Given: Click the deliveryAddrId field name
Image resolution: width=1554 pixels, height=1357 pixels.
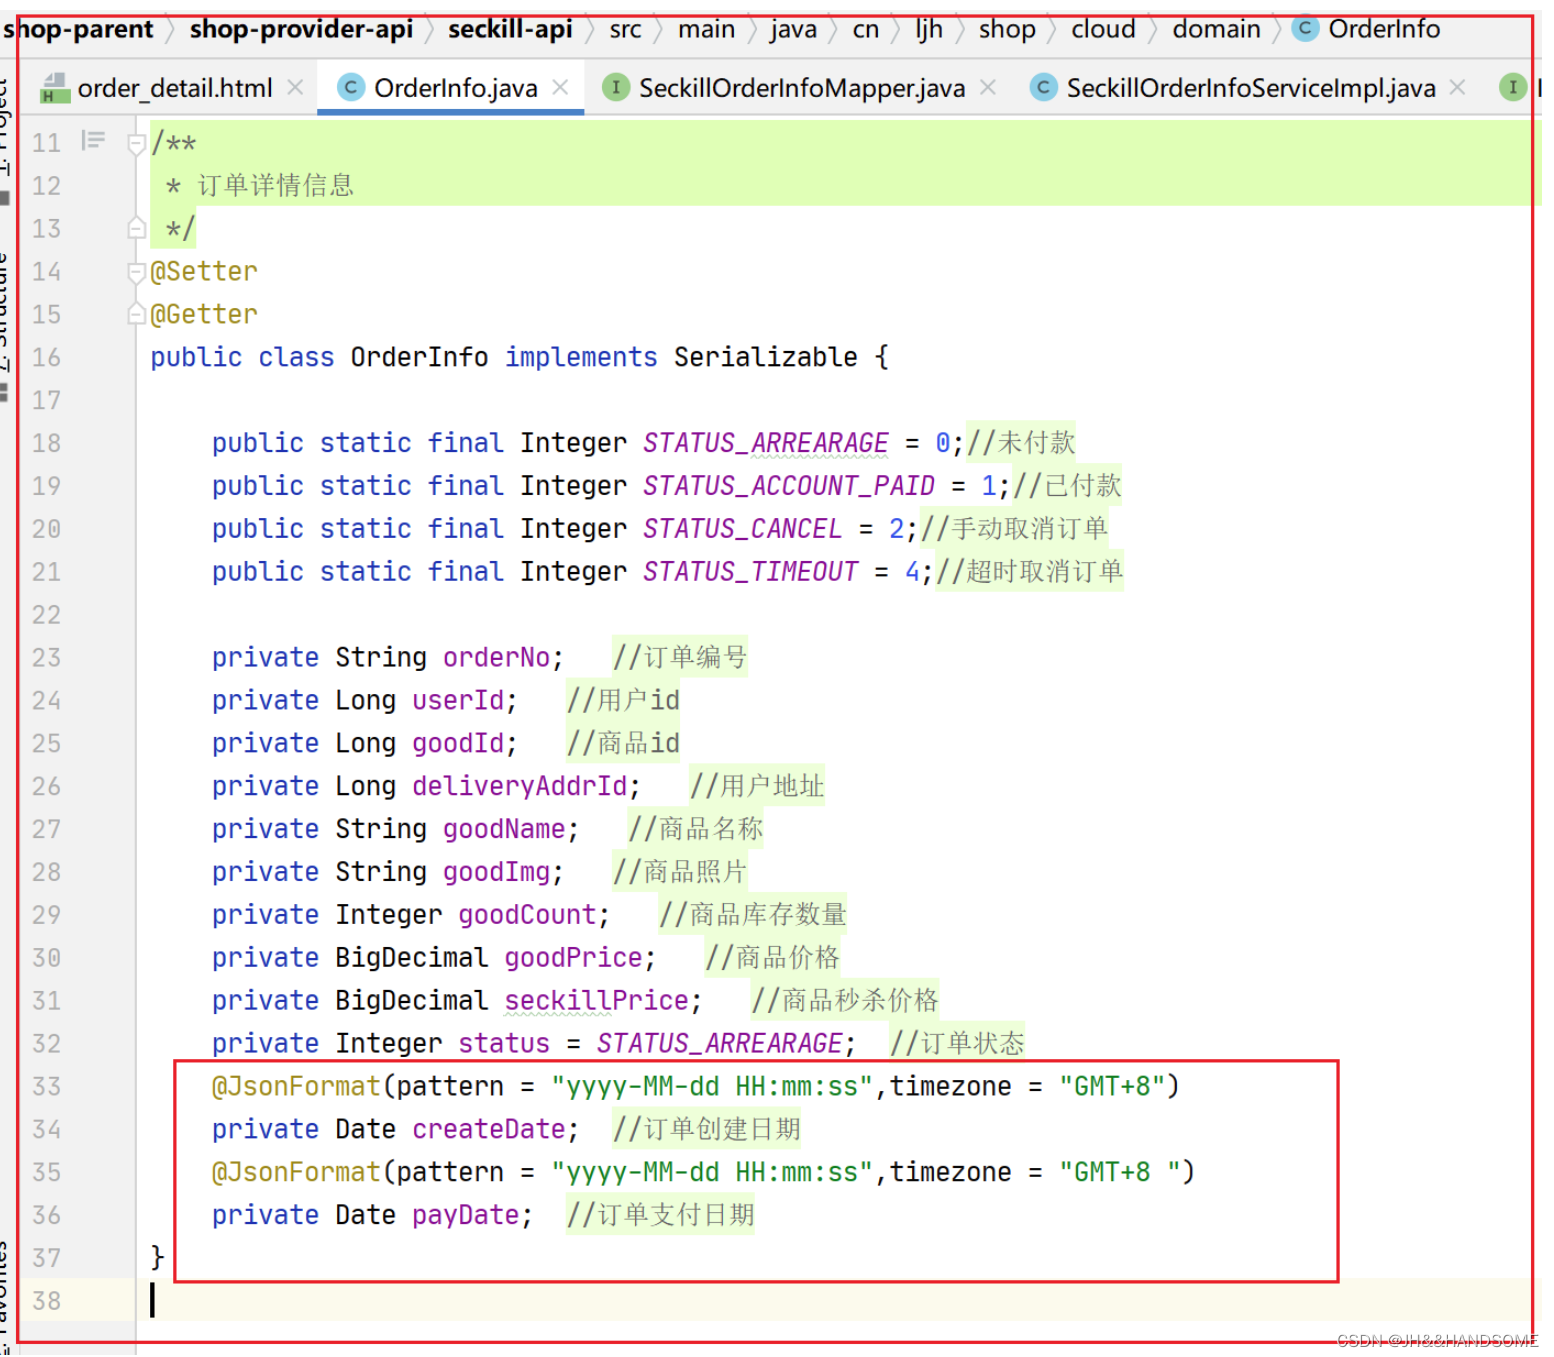Looking at the screenshot, I should click(x=520, y=787).
